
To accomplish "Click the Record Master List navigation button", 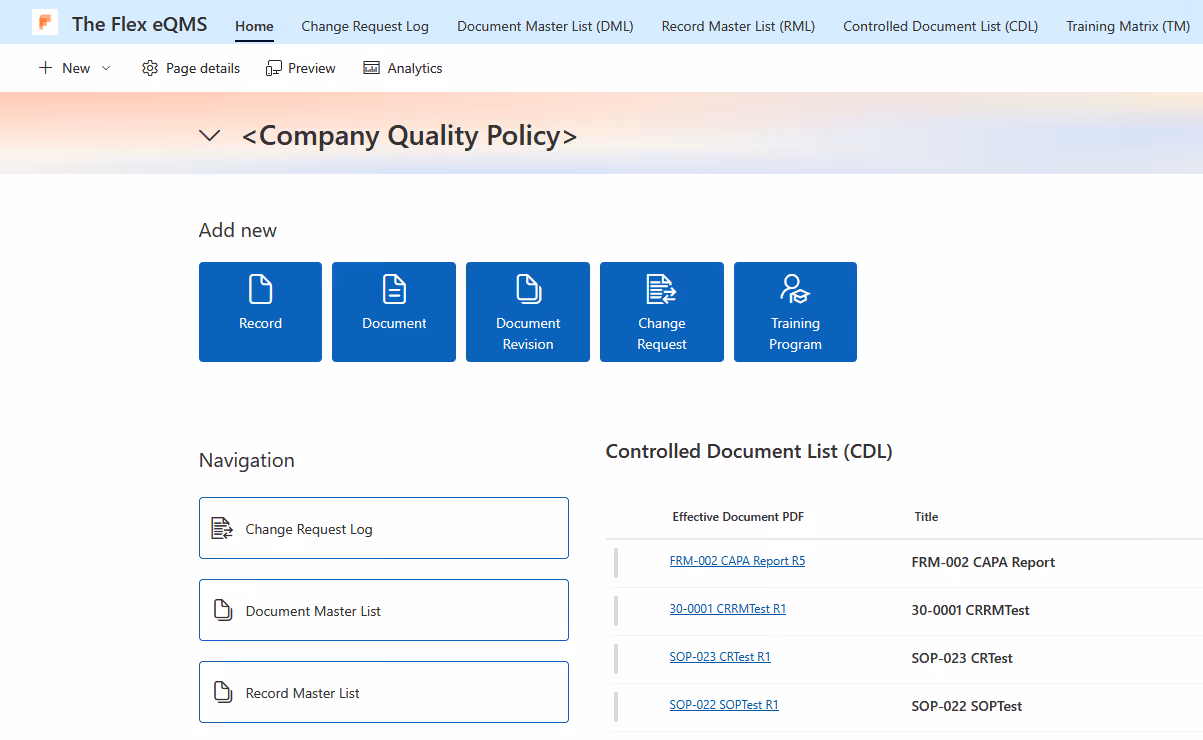I will [384, 691].
